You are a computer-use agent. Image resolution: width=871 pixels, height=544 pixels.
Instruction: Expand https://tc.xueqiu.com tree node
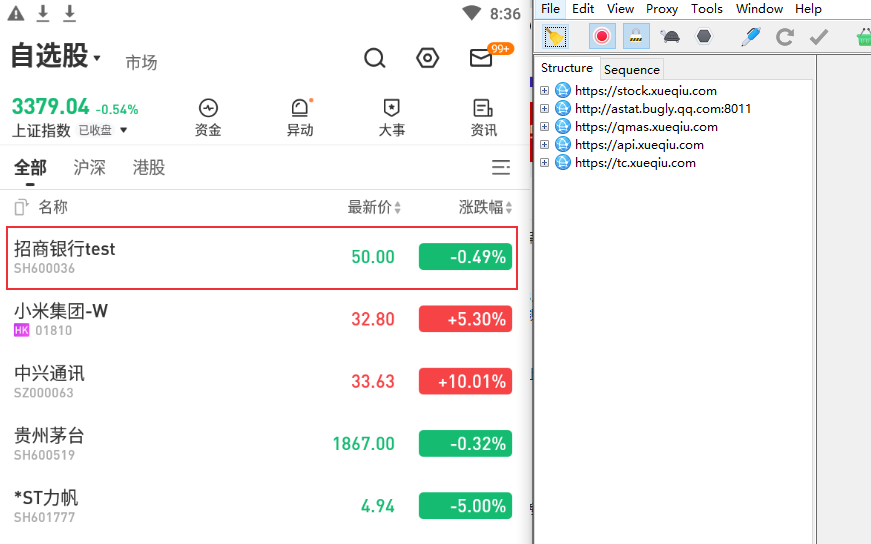click(x=544, y=163)
